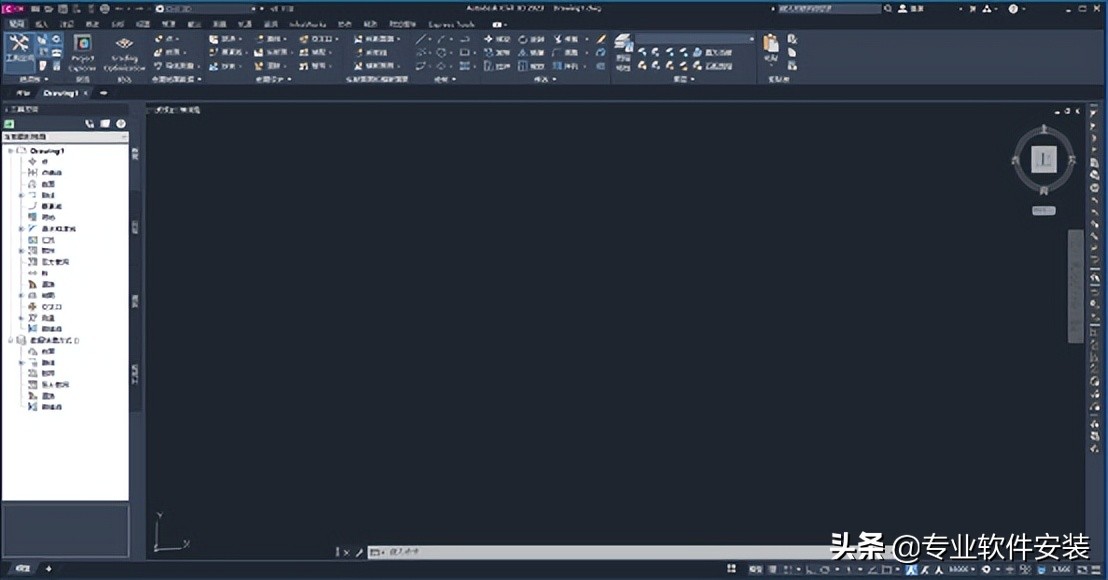Click the title bar search input box

click(829, 8)
